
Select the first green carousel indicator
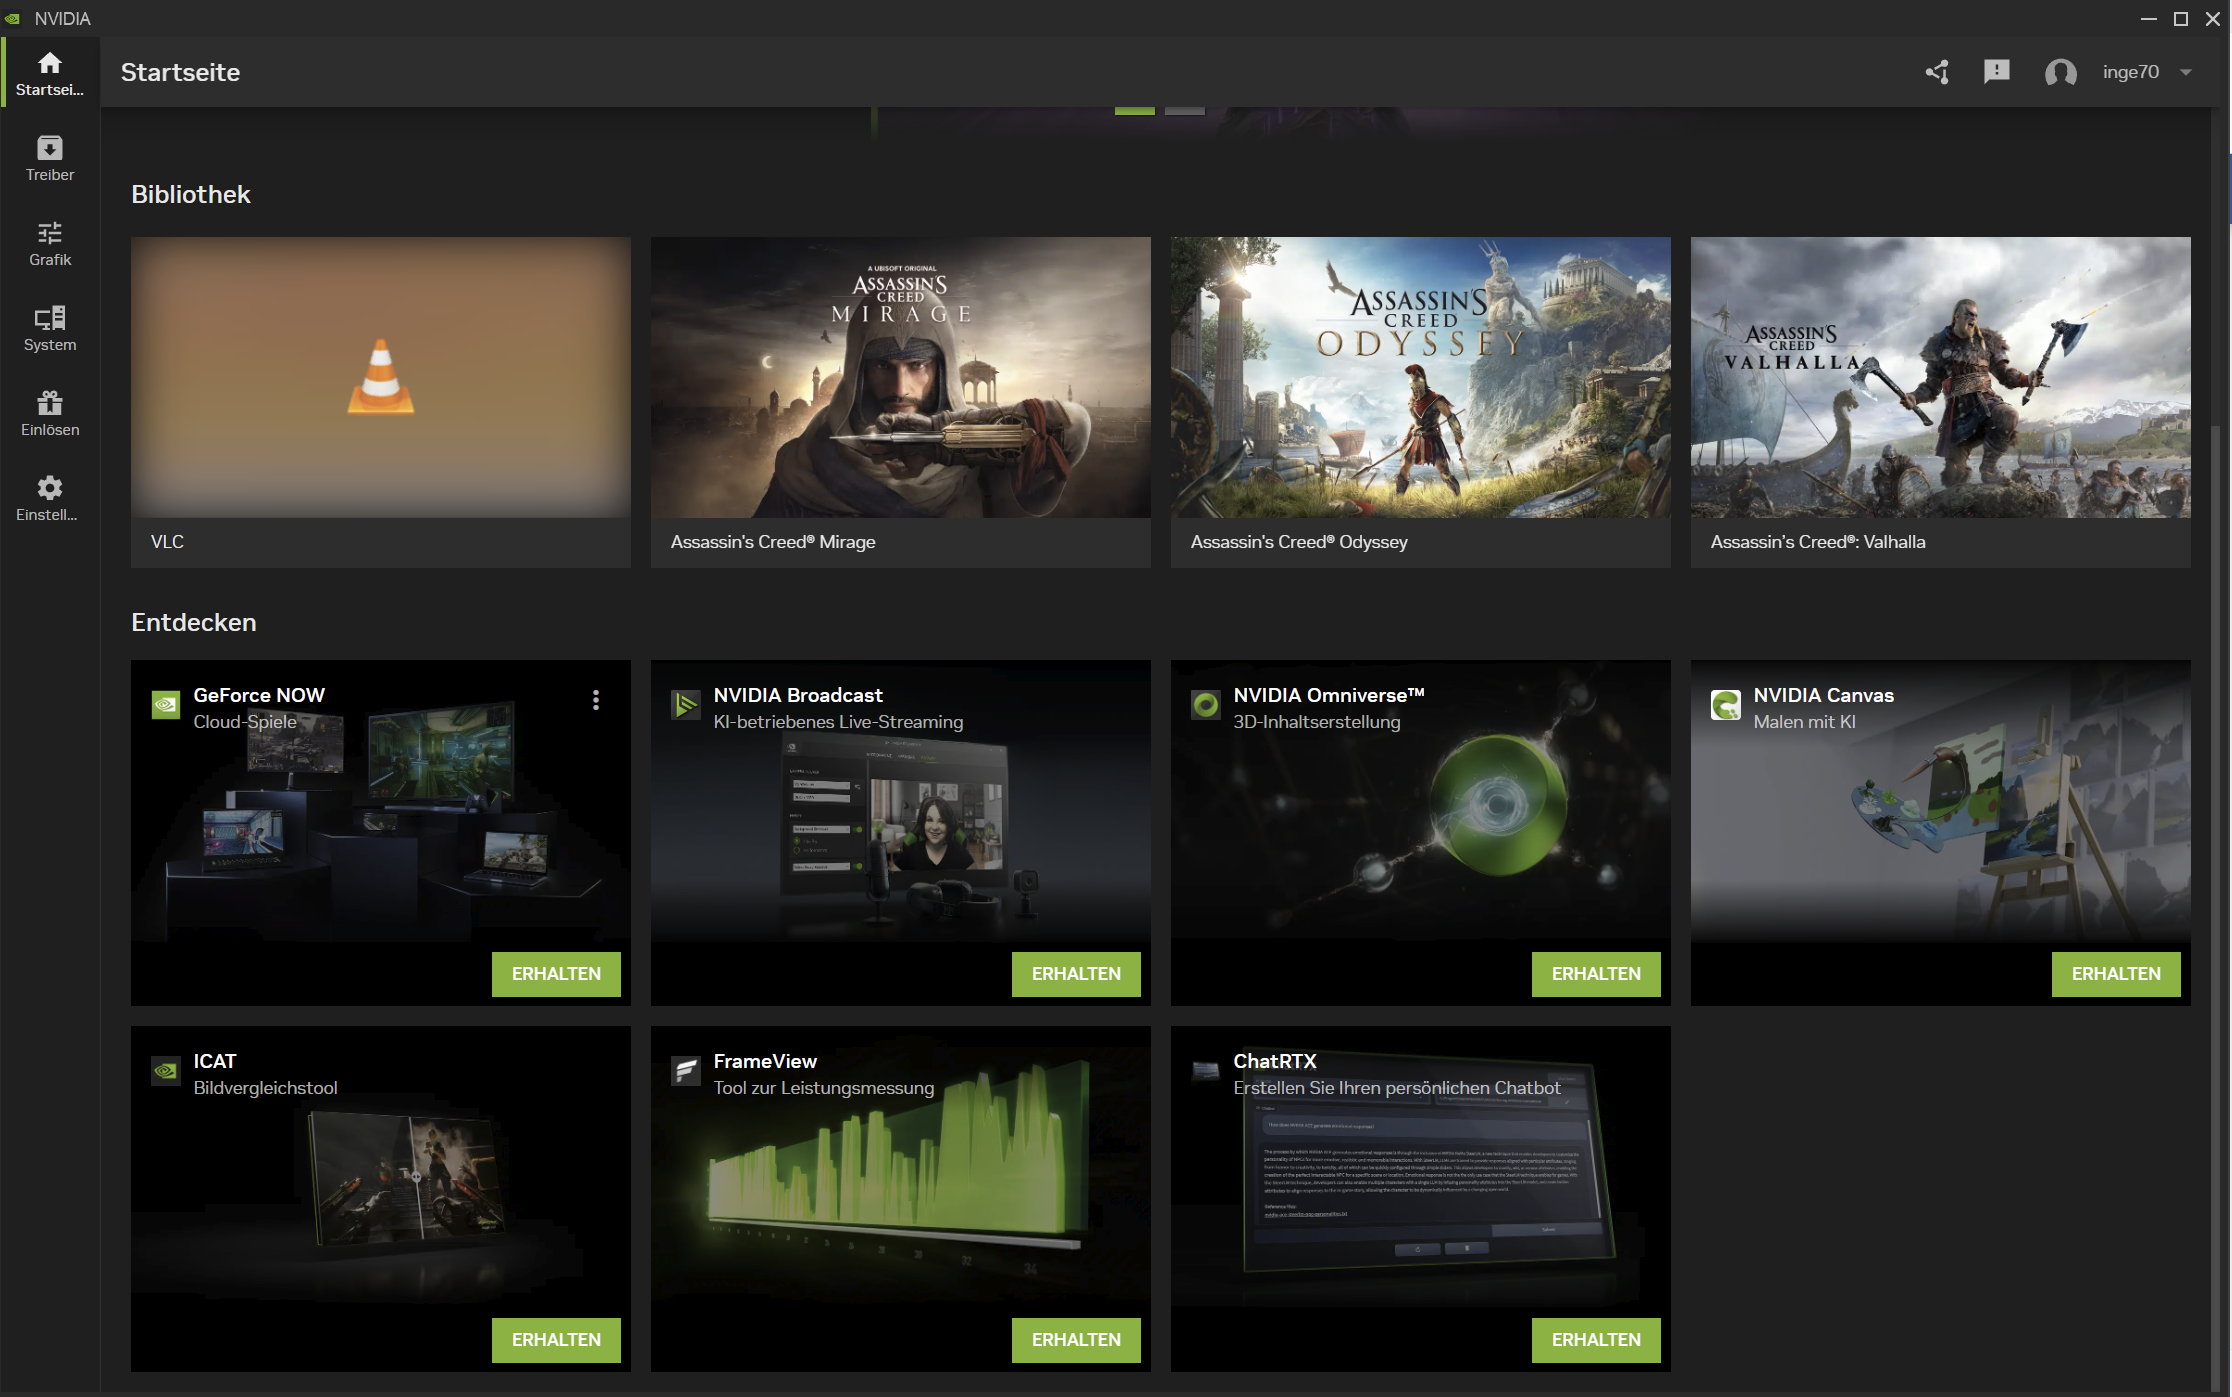(x=1134, y=111)
